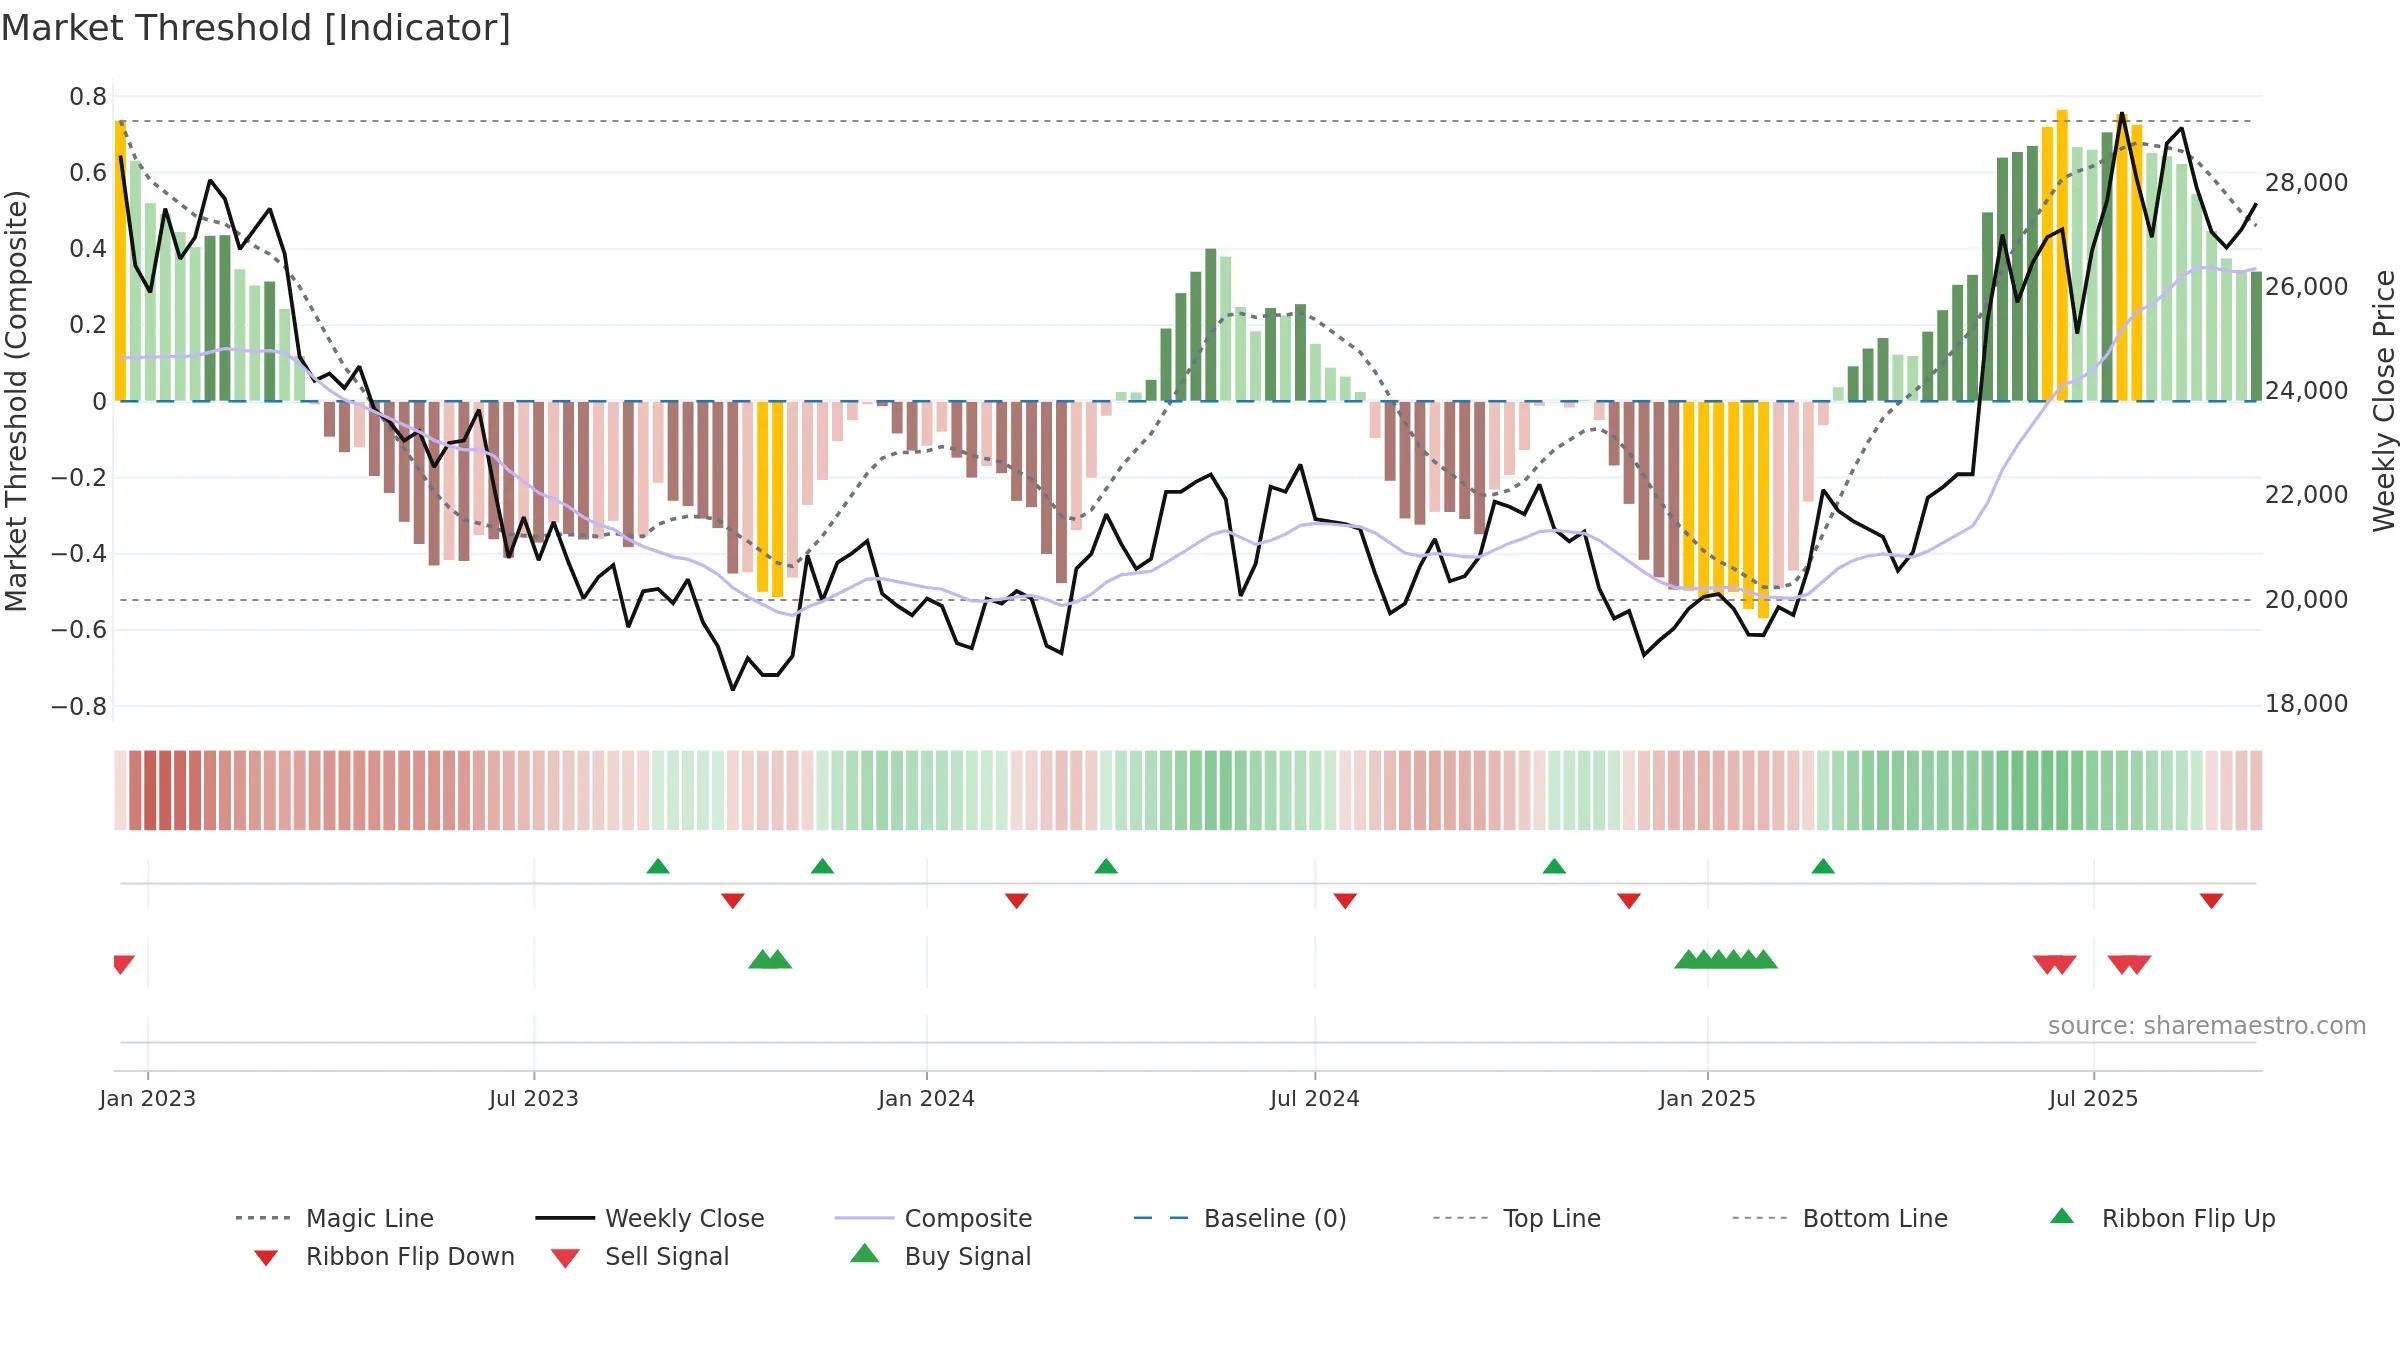Click the −0.8 left axis label
The width and height of the screenshot is (2400, 1350).
[x=79, y=707]
